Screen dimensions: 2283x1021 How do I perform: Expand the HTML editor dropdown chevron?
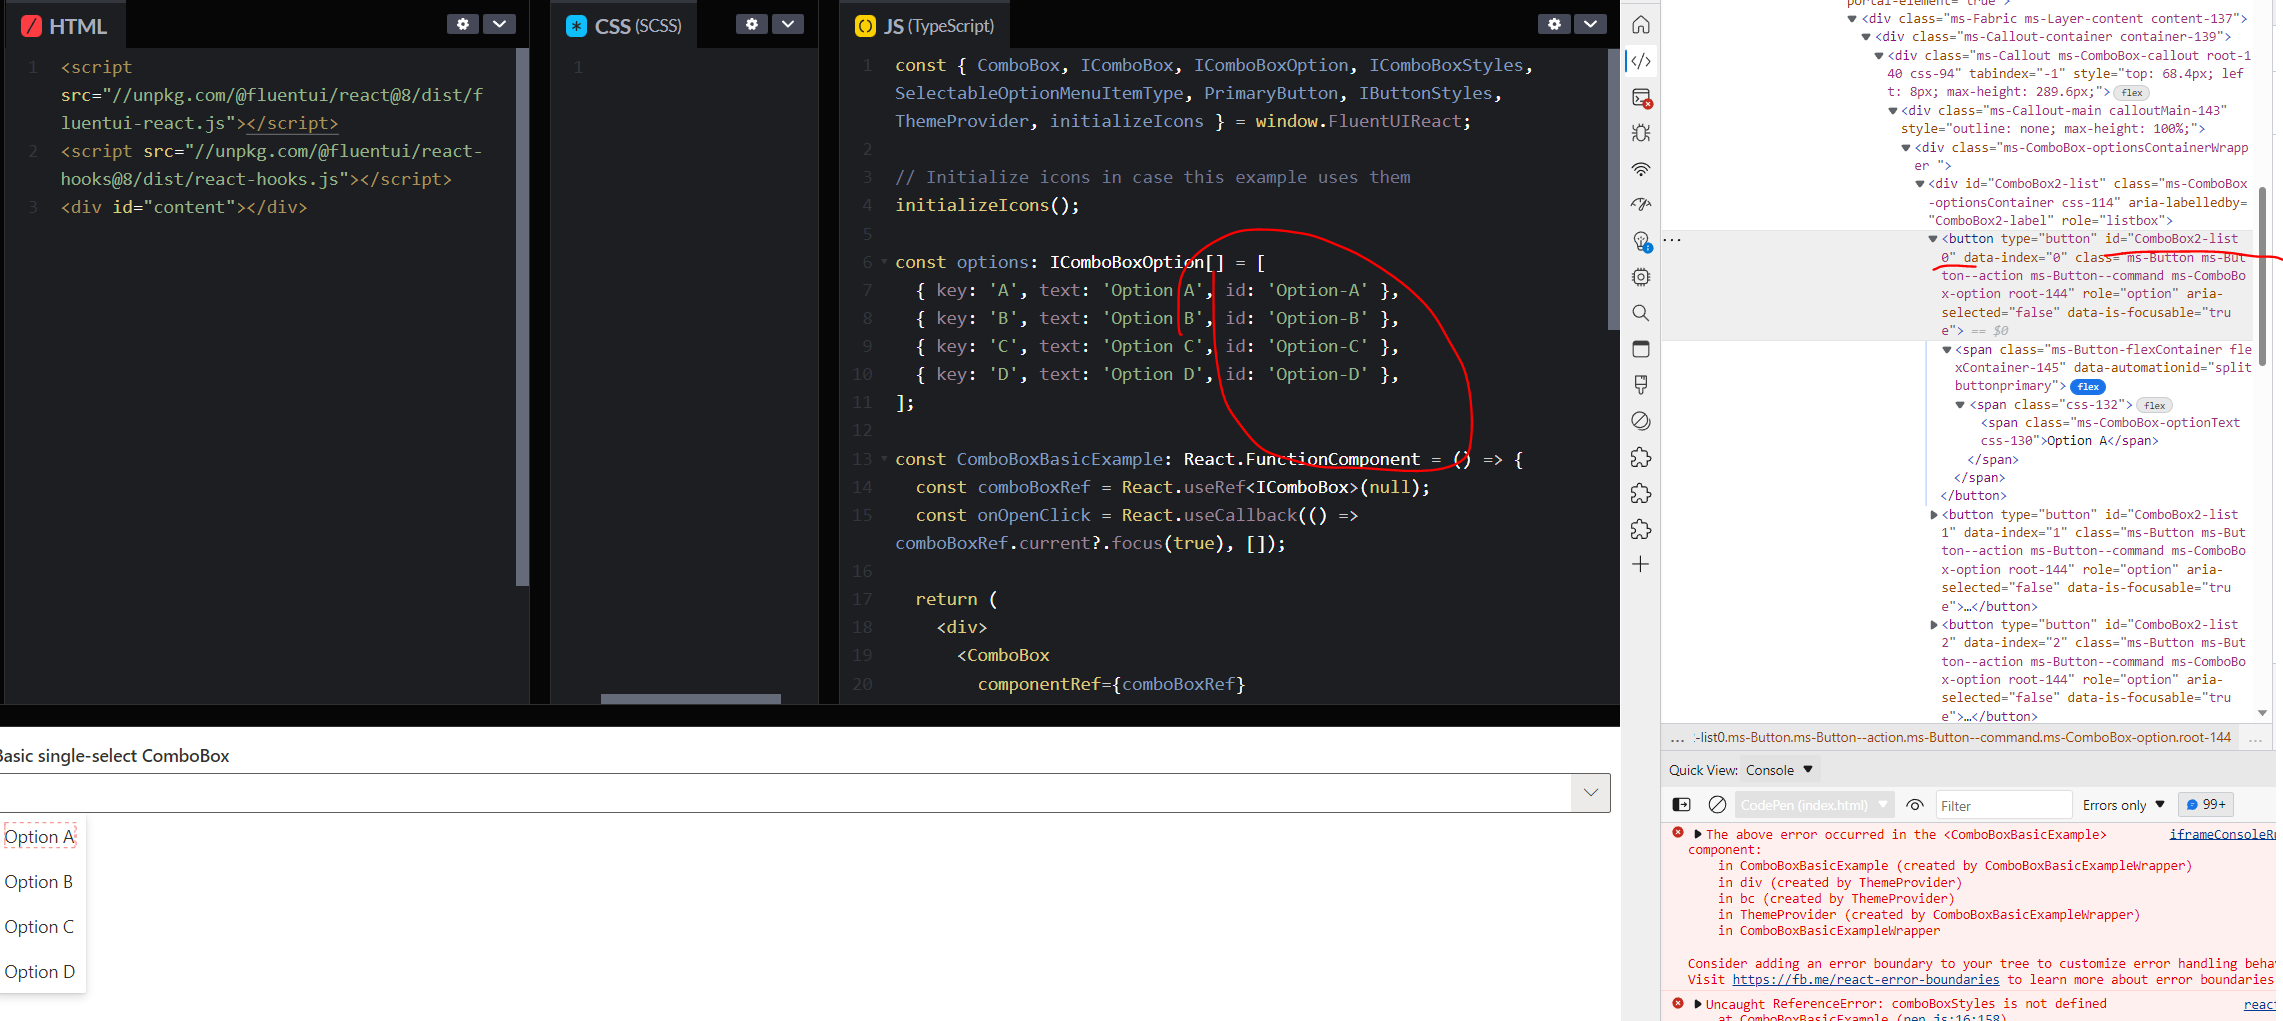pyautogui.click(x=499, y=24)
